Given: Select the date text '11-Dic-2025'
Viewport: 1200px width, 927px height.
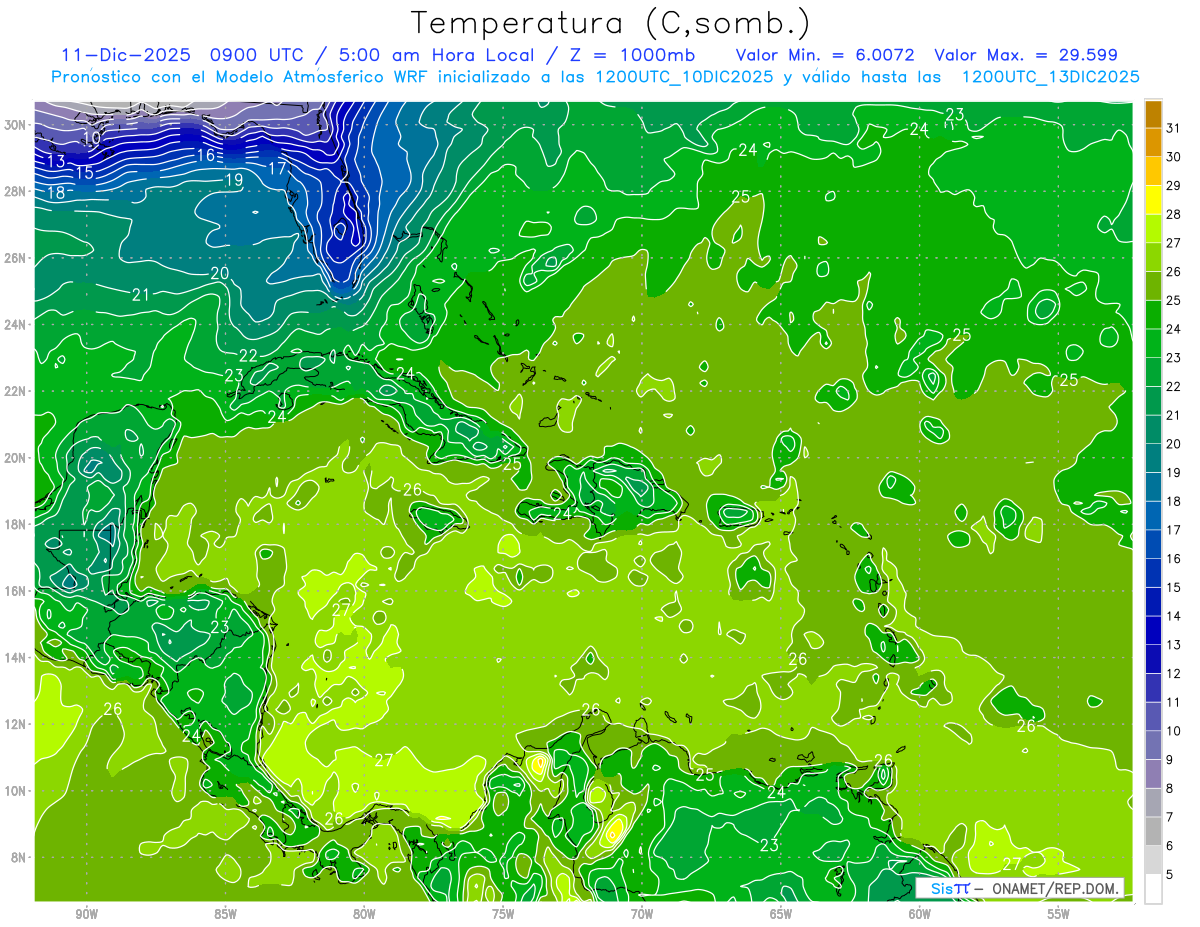Looking at the screenshot, I should coord(124,55).
